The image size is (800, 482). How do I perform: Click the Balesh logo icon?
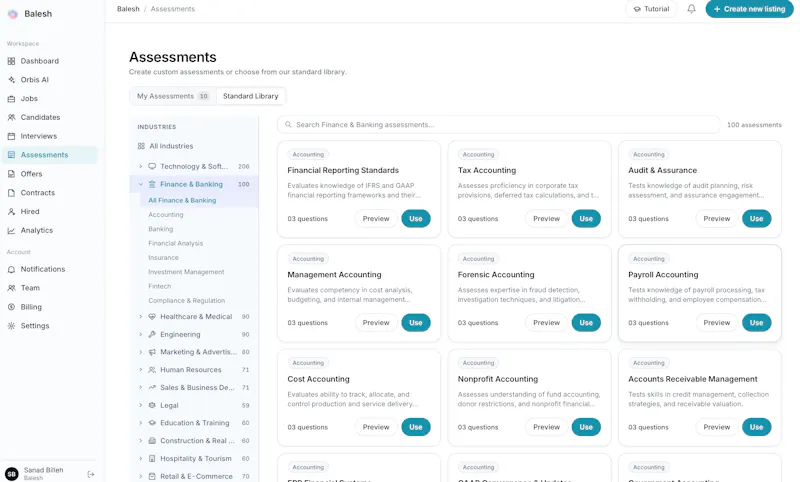(13, 14)
